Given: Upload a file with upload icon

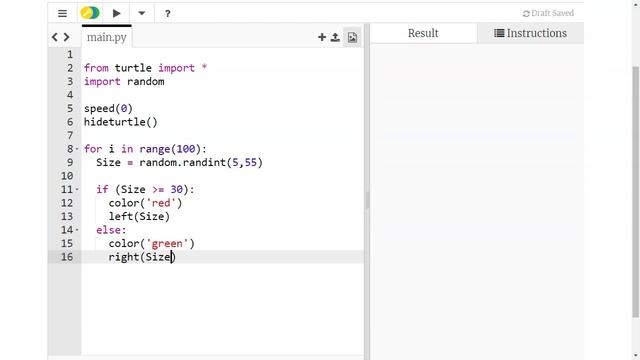Looking at the screenshot, I should (x=335, y=37).
